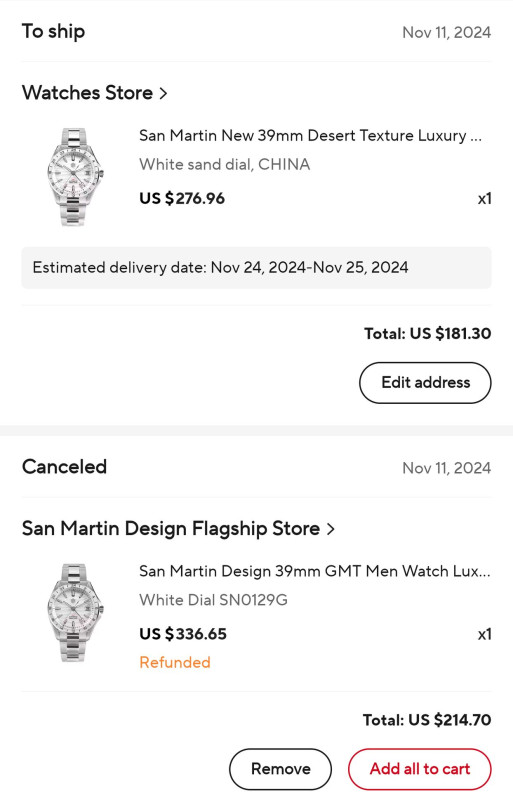
Task: Open the Watches Store chevron arrow
Action: [x=163, y=93]
